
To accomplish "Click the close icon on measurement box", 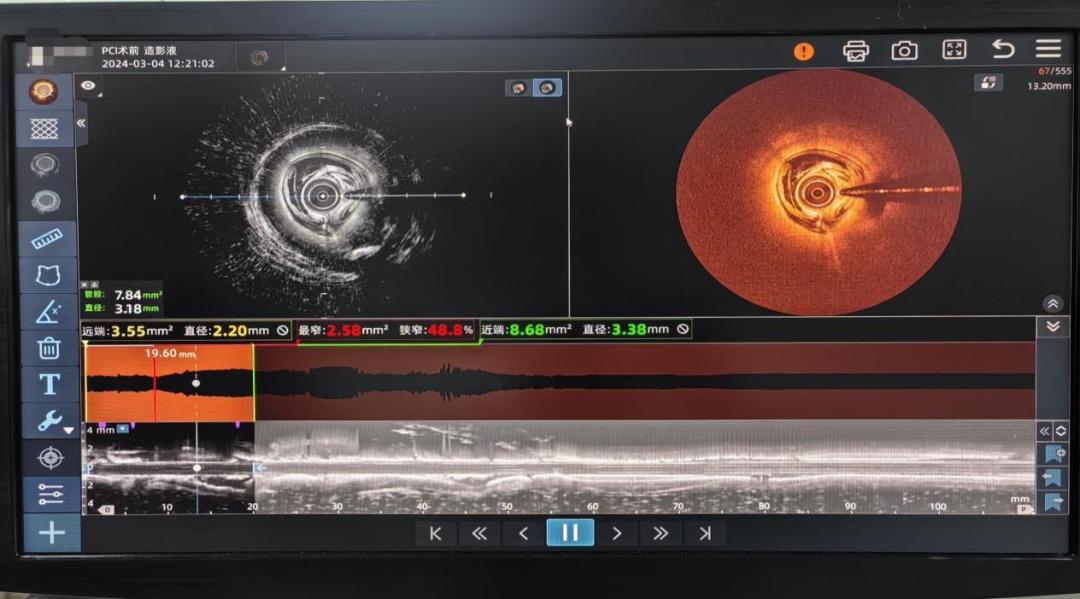I will click(x=85, y=284).
